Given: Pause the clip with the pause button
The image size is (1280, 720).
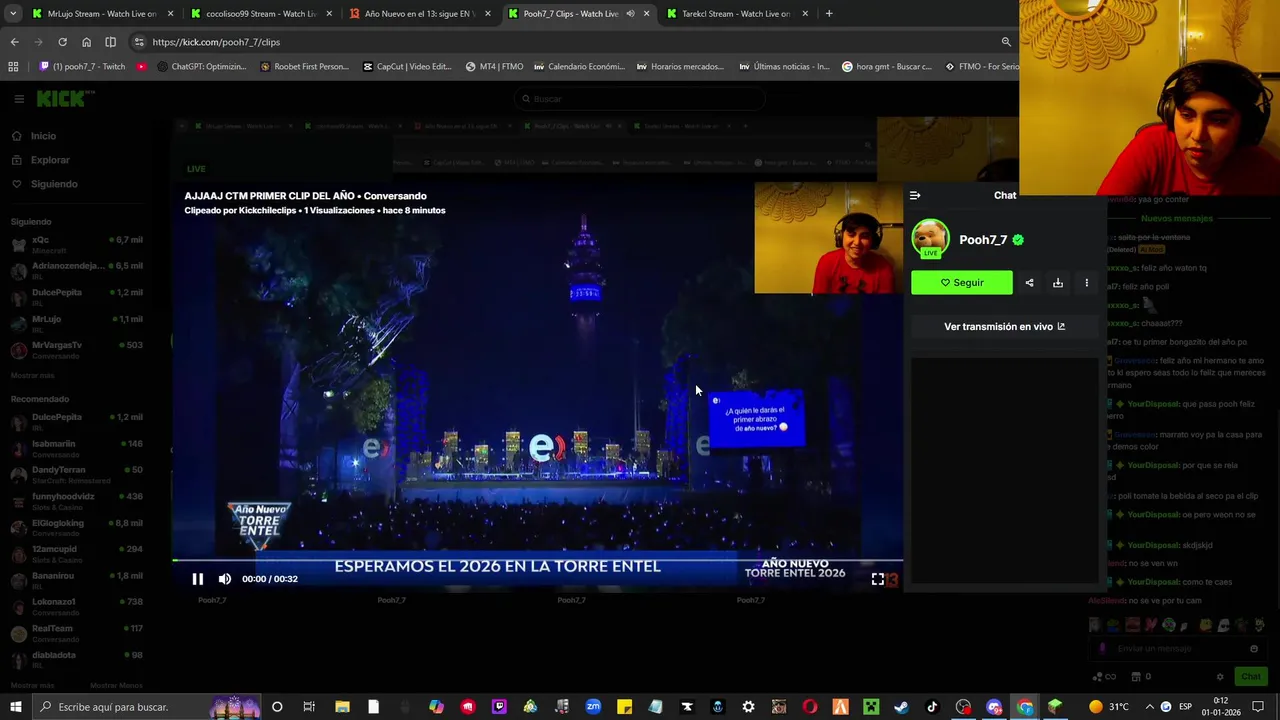Looking at the screenshot, I should click(x=198, y=579).
